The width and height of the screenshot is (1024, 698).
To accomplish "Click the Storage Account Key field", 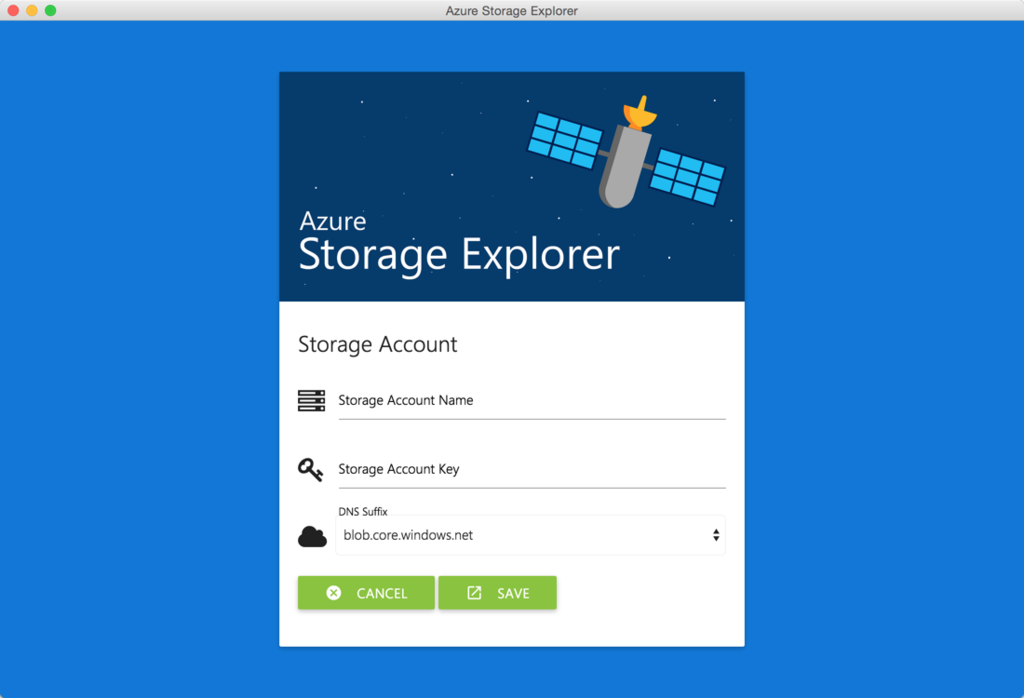I will coord(532,469).
